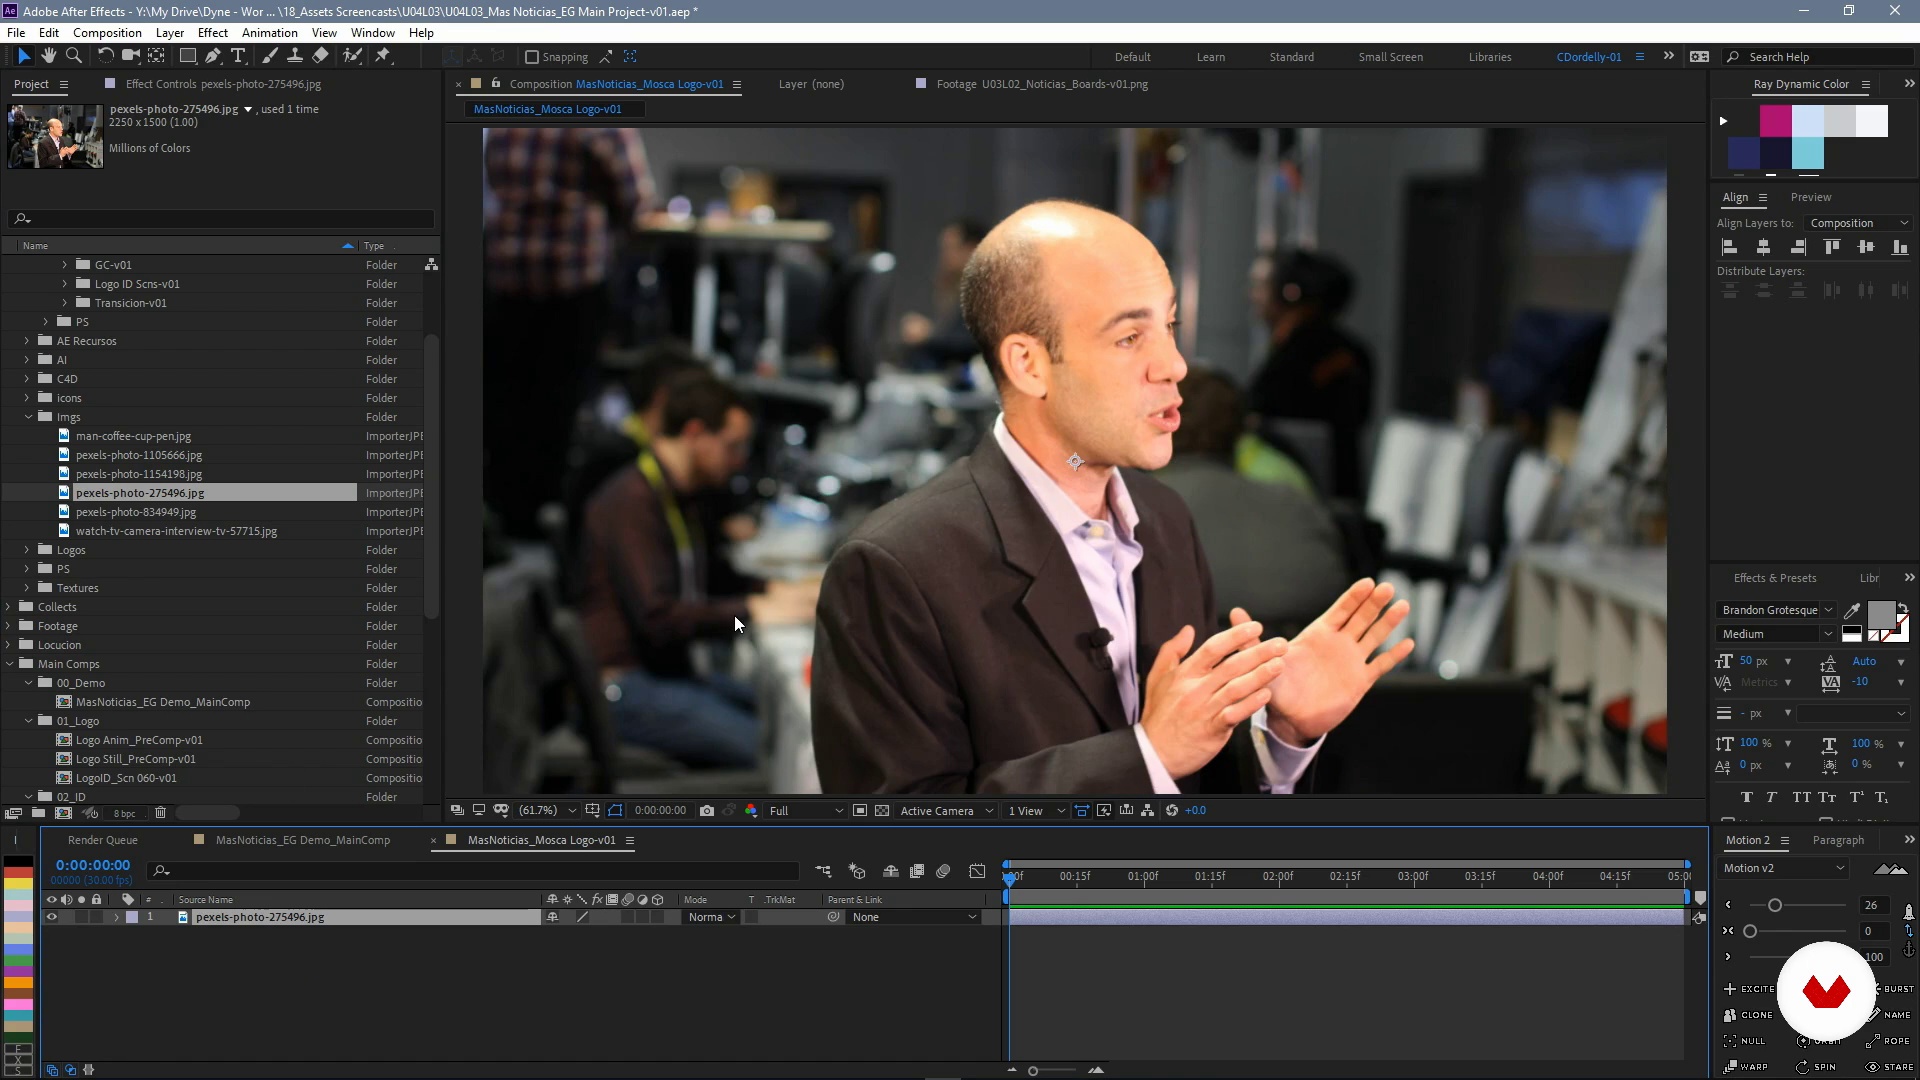Adjust the first Motion v2 slider valued 26
Viewport: 1920px width, 1080px height.
(1775, 905)
